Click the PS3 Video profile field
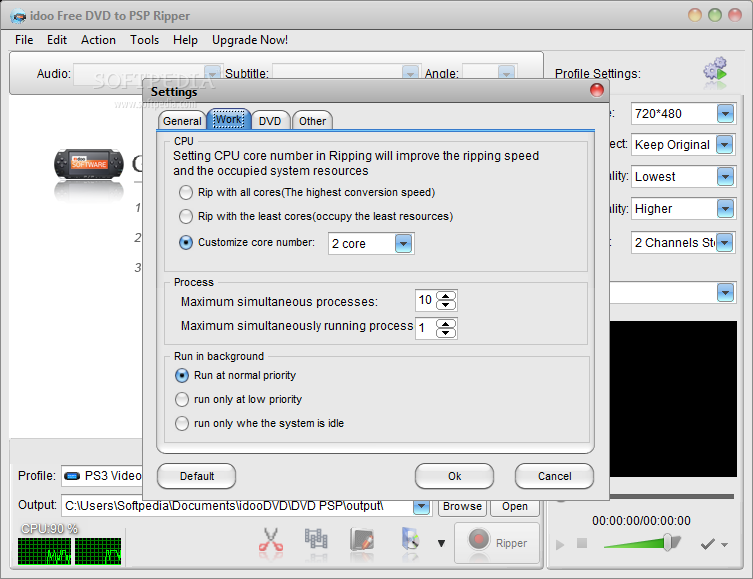The width and height of the screenshot is (753, 579). 102,476
